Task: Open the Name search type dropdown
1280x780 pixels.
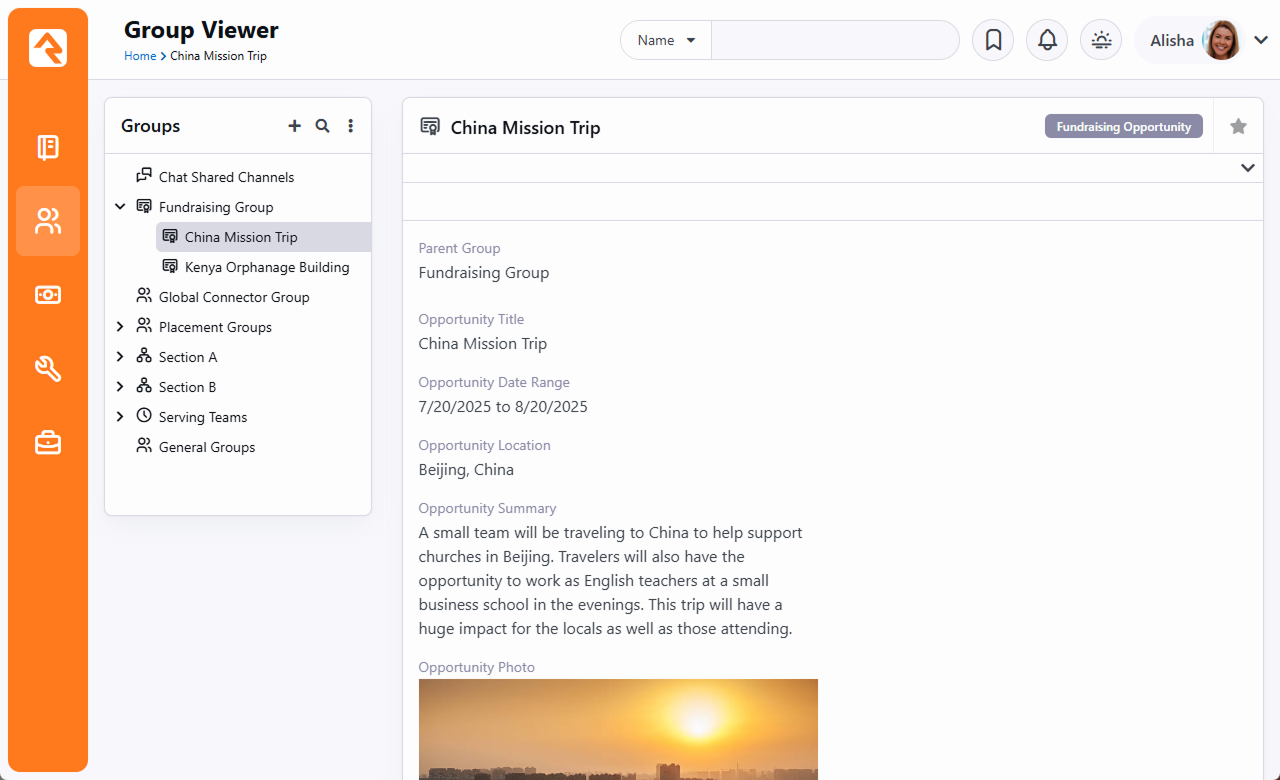Action: 666,40
